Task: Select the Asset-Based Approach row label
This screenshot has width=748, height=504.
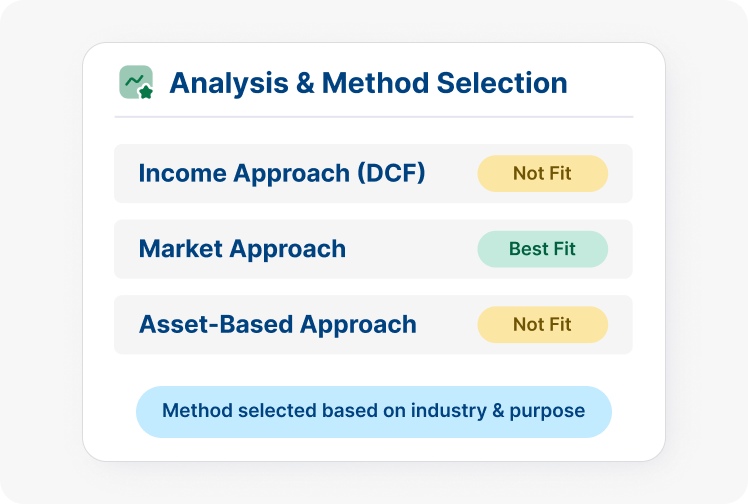Action: [x=277, y=325]
